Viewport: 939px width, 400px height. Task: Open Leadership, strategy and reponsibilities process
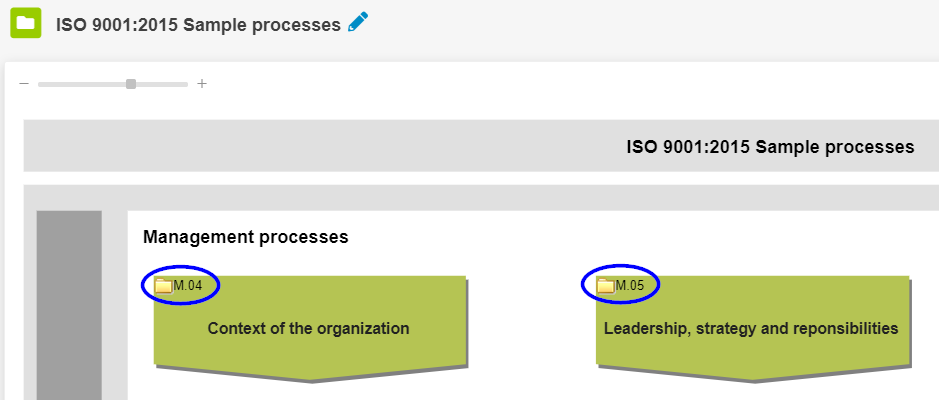pyautogui.click(x=751, y=328)
